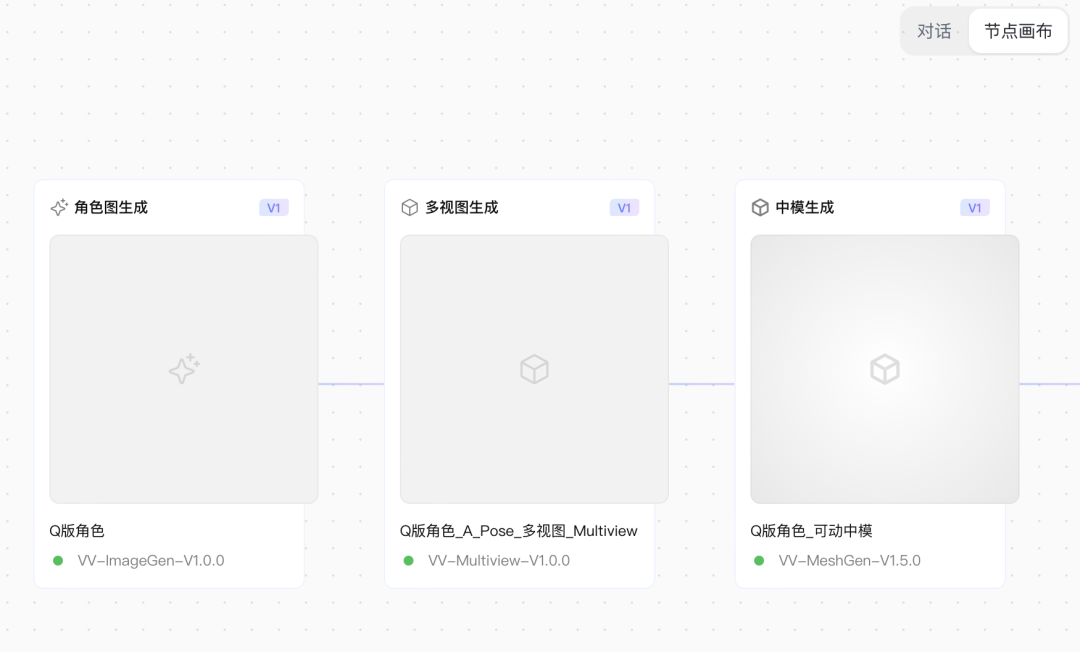Click the cube icon beside 中模生成
This screenshot has width=1080, height=652.
(760, 207)
